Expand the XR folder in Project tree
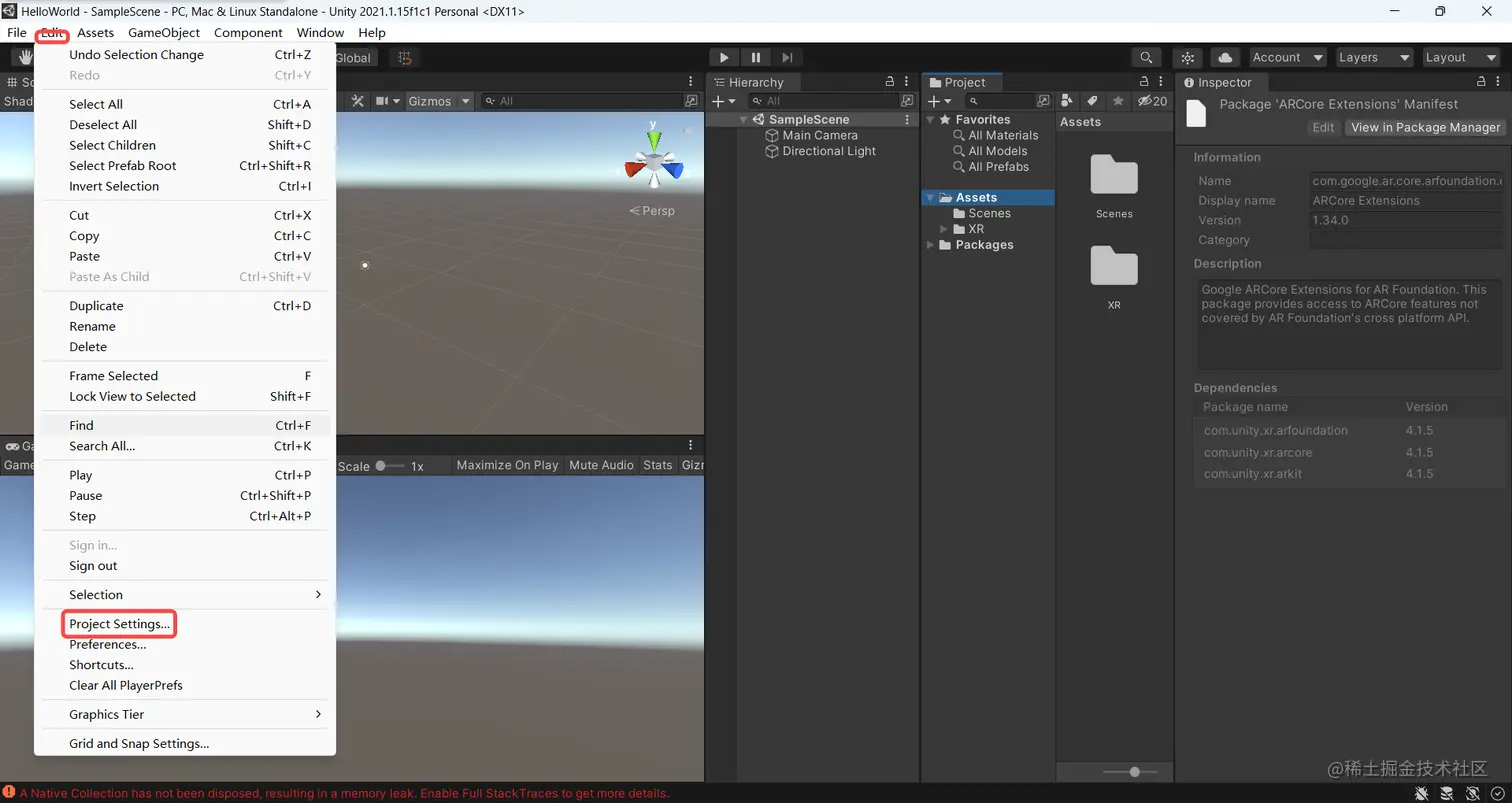Image resolution: width=1512 pixels, height=803 pixels. (x=945, y=229)
